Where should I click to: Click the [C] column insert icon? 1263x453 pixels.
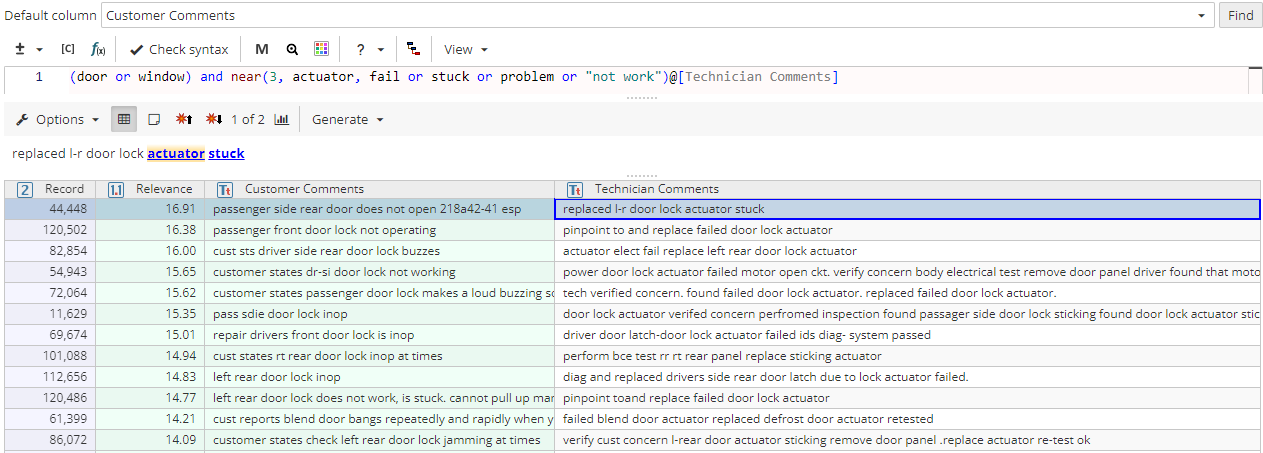click(x=68, y=49)
